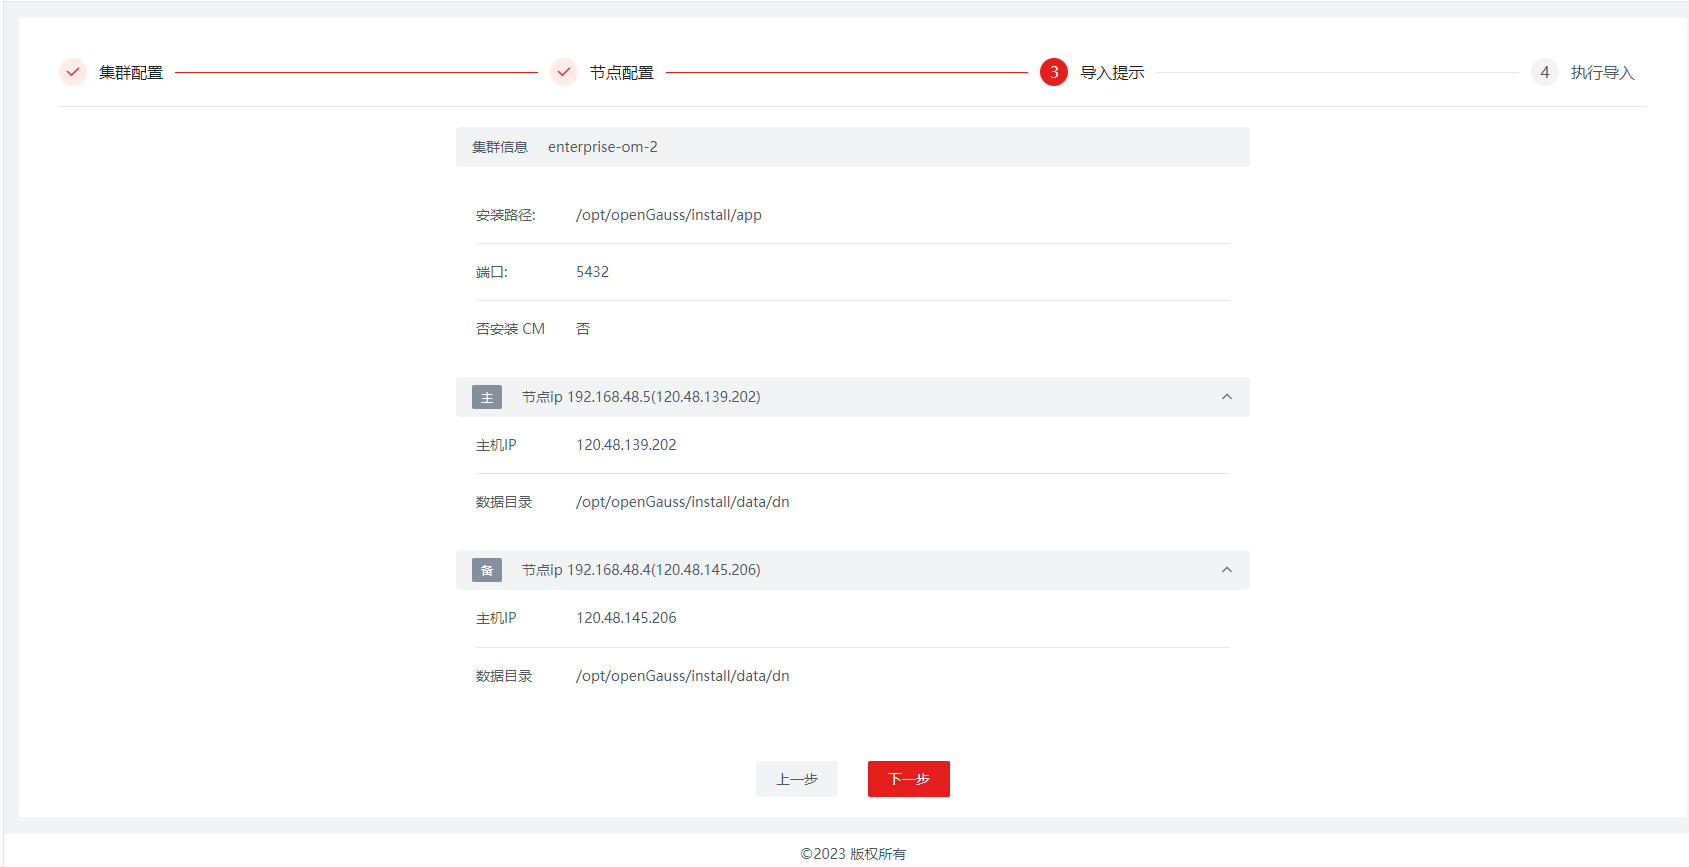The height and width of the screenshot is (867, 1689).
Task: Select the 导入提示 step label
Action: pyautogui.click(x=1112, y=73)
